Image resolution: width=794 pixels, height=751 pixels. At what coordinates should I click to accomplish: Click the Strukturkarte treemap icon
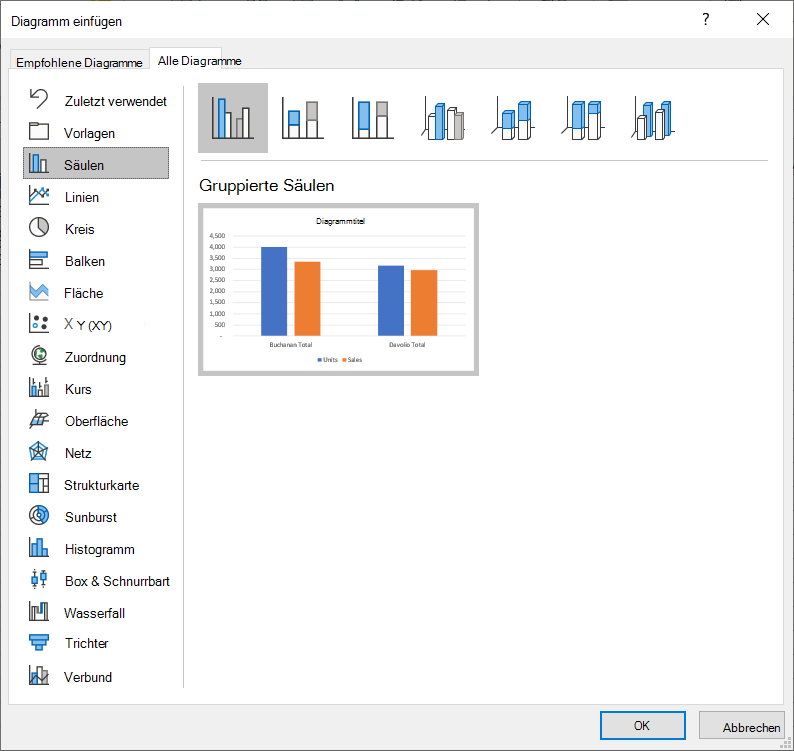click(39, 483)
